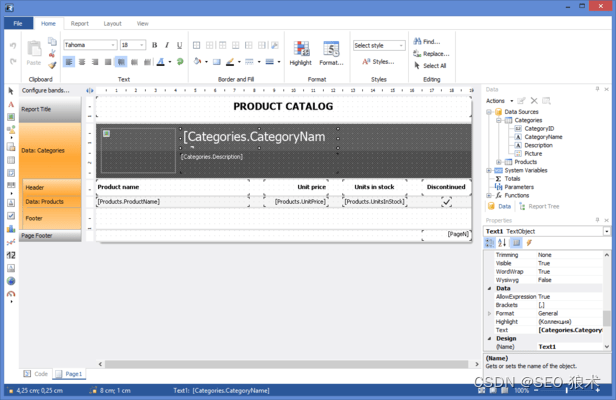The image size is (616, 400).
Task: Justify text alignment
Action: pyautogui.click(x=108, y=62)
